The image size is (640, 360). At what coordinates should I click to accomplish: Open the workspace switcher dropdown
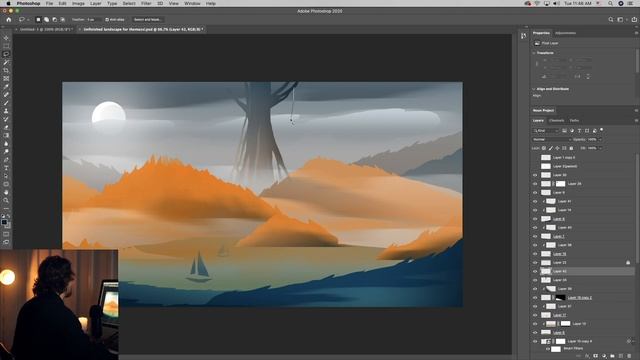621,19
